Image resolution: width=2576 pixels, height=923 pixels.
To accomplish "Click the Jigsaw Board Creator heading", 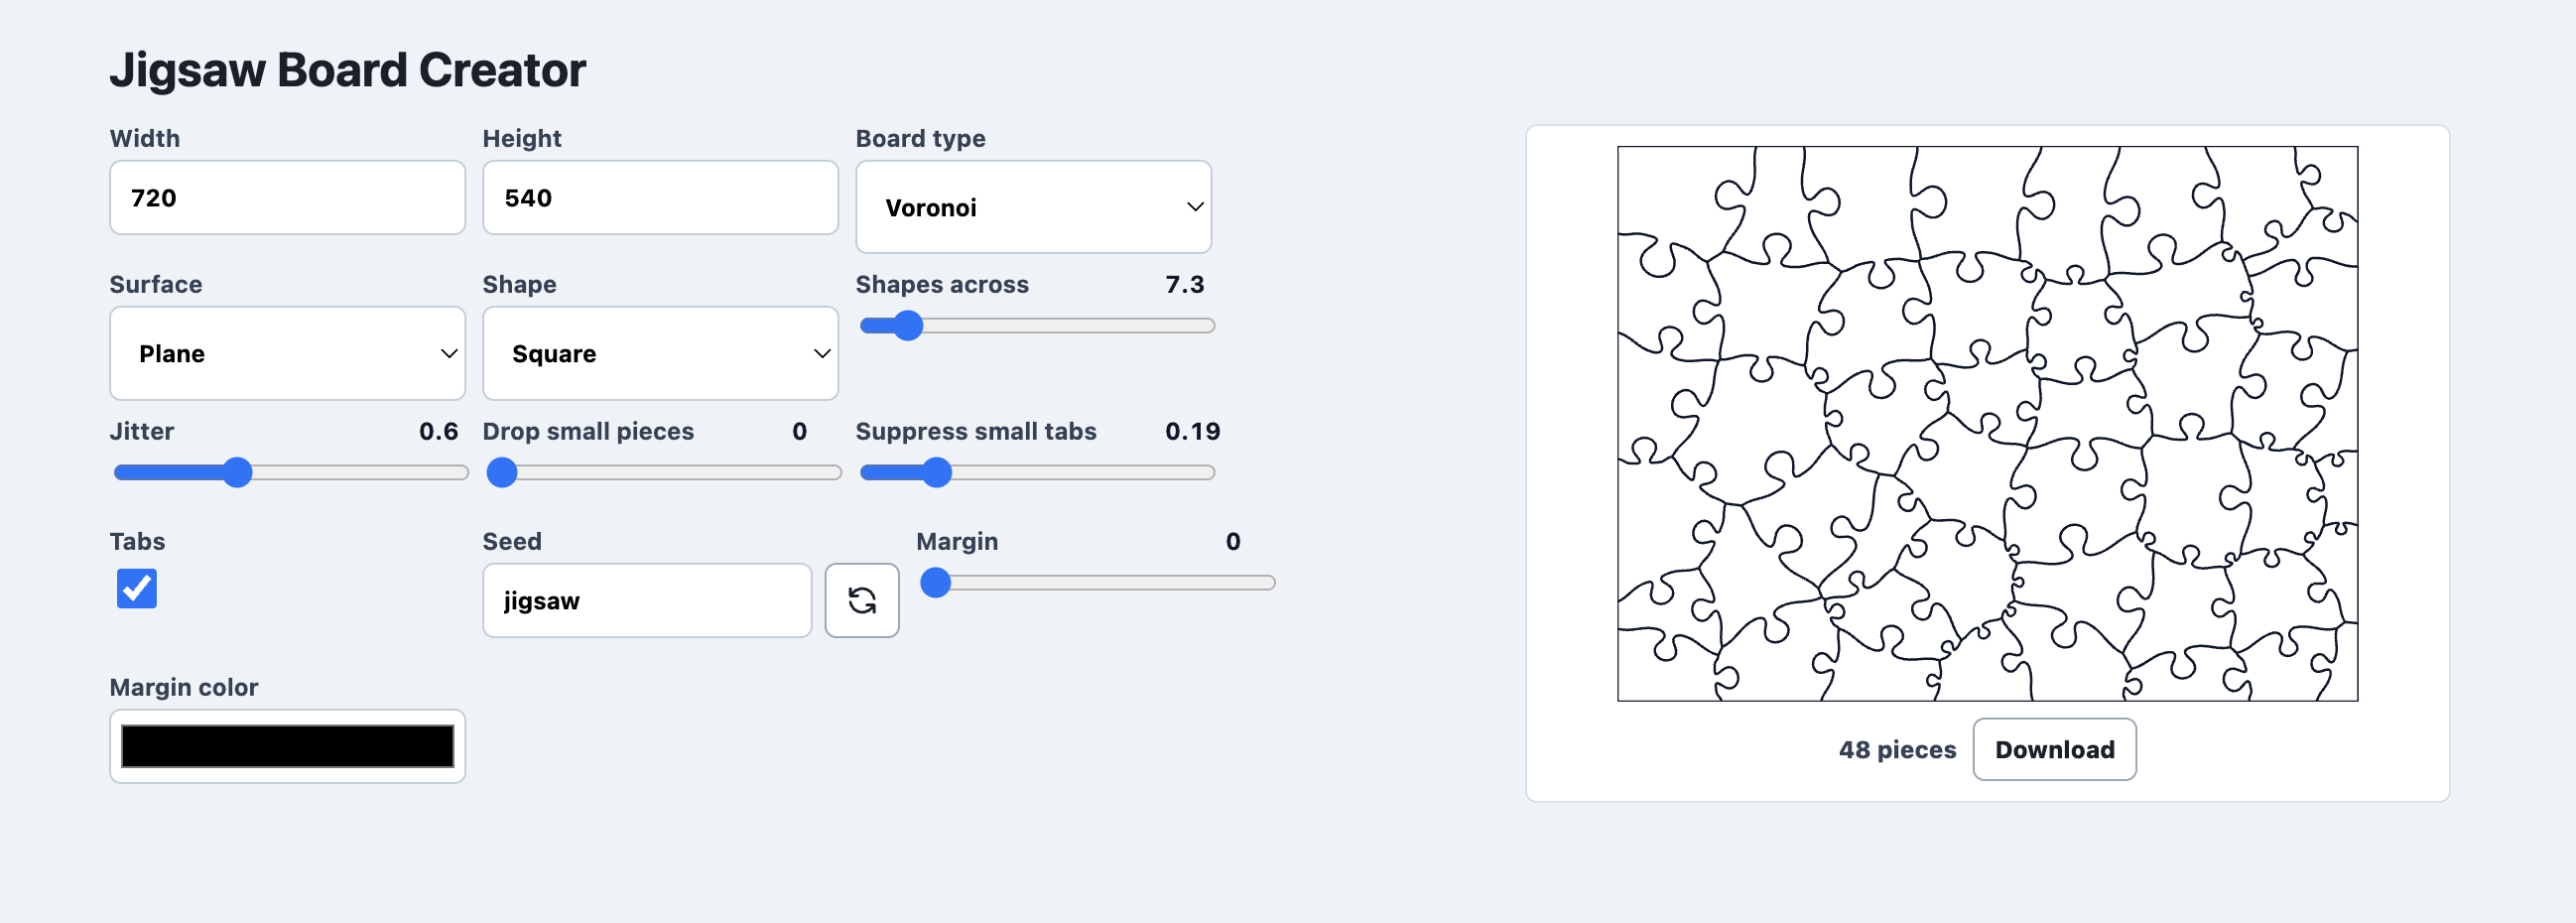I will (347, 70).
